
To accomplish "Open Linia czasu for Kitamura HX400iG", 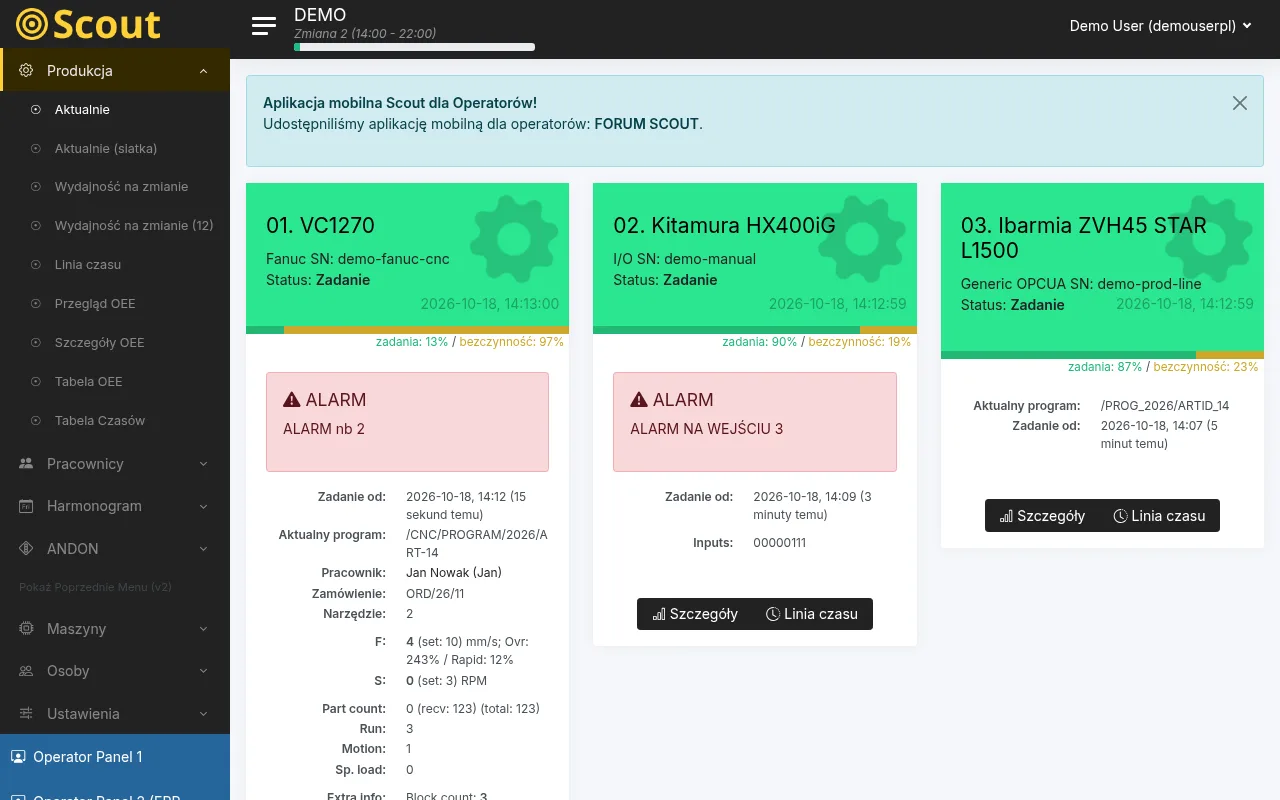I will coord(812,614).
